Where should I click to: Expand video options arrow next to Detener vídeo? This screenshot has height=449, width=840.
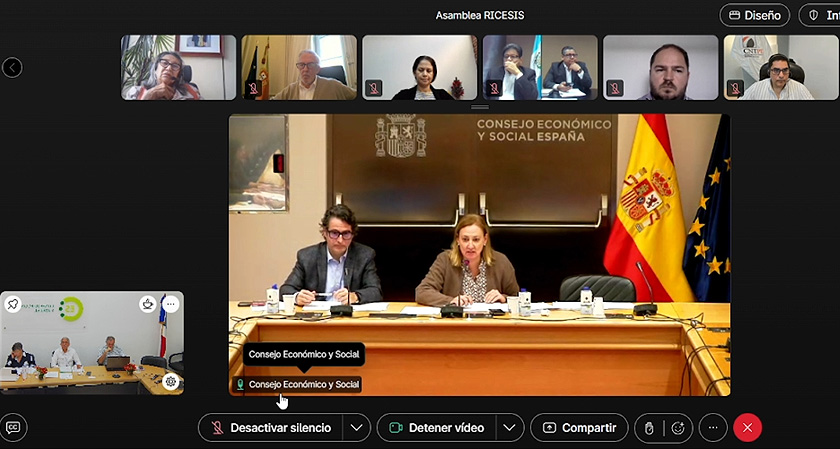[x=510, y=428]
